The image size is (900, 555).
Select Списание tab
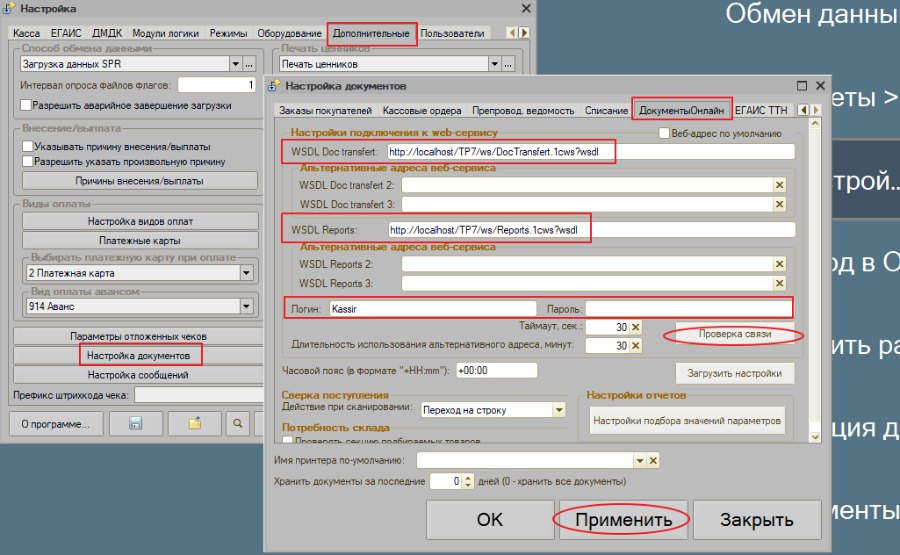607,110
